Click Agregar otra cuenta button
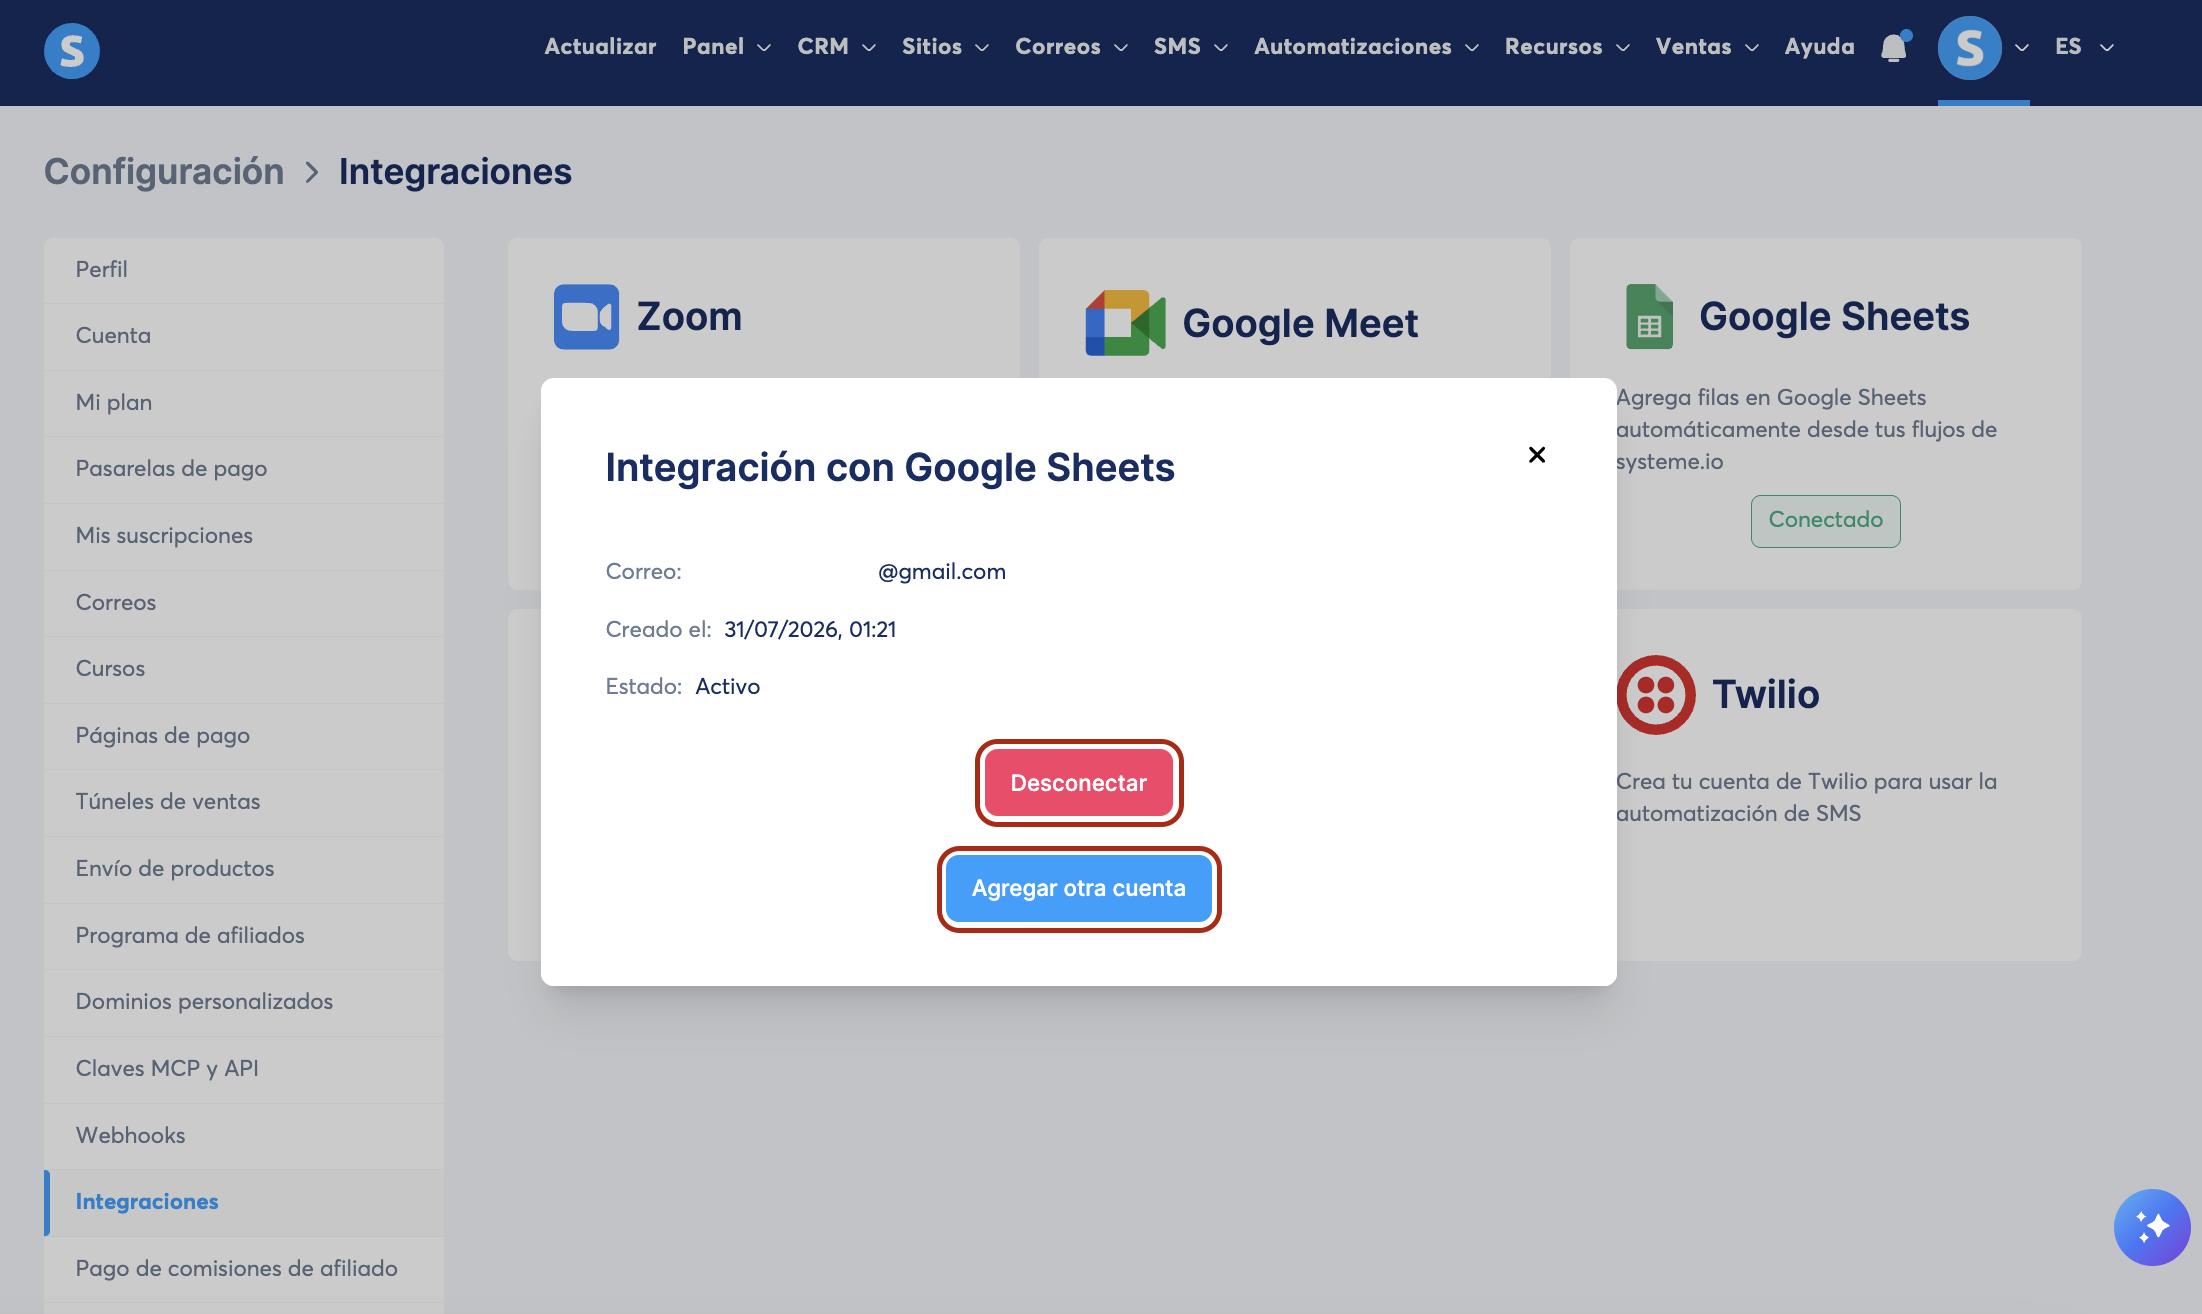The width and height of the screenshot is (2202, 1314). click(x=1079, y=889)
